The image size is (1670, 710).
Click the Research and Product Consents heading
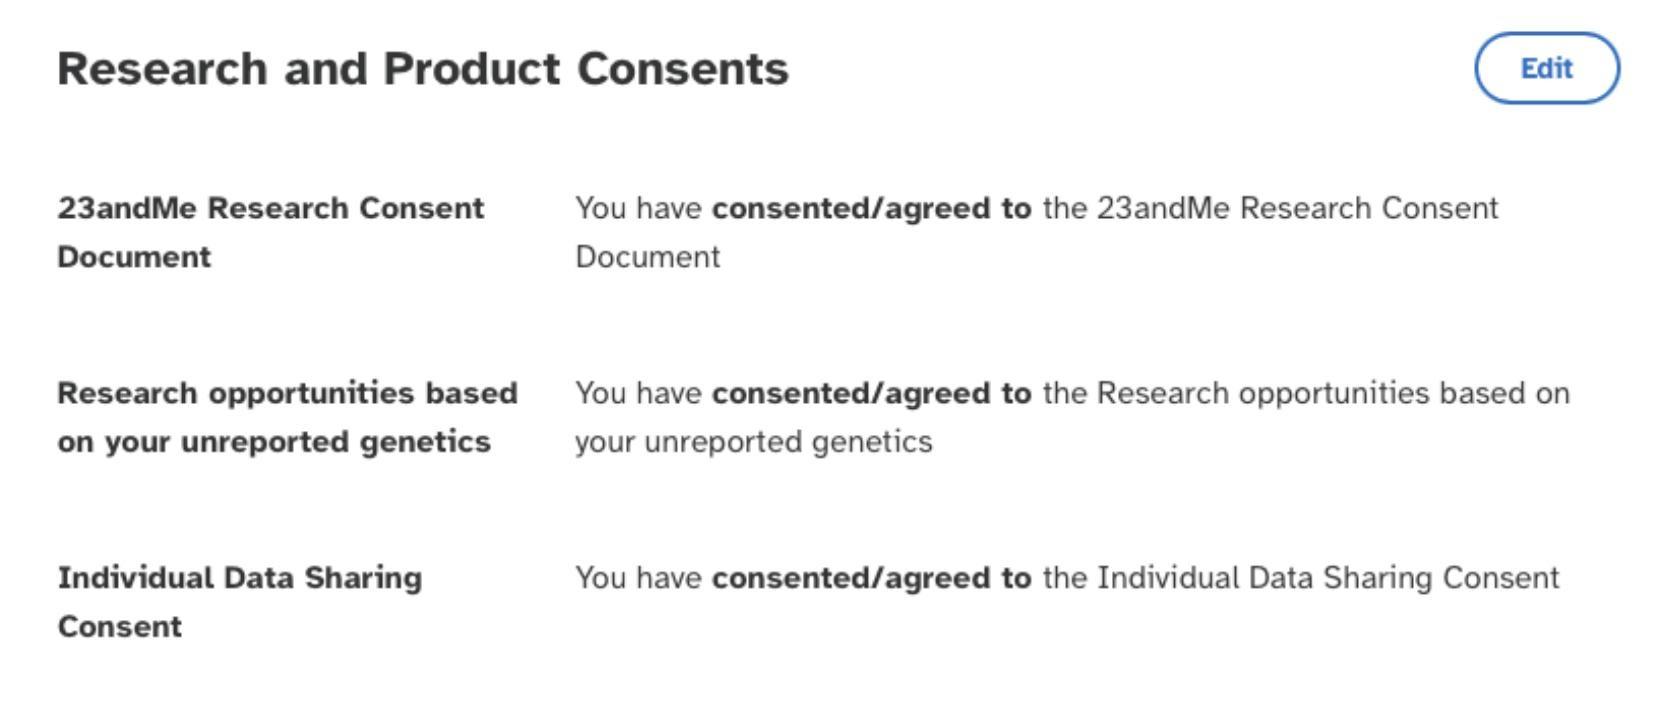coord(422,68)
